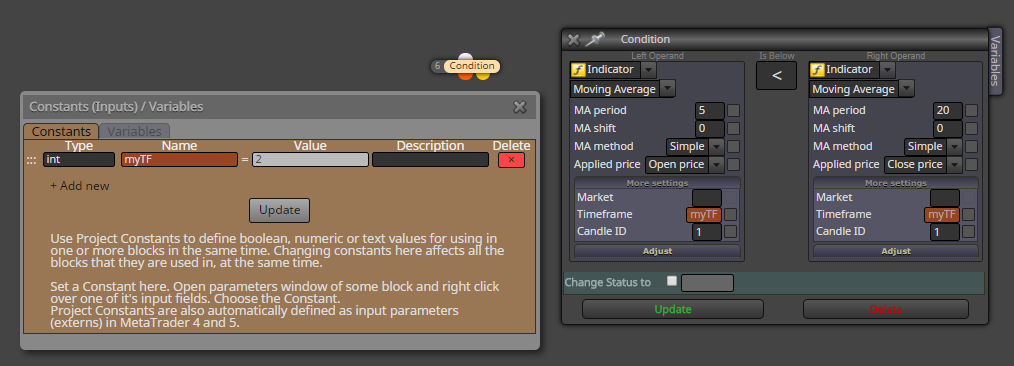Click the yellow connector under the Condition block
Viewport: 1014px width, 366px height.
tap(482, 76)
